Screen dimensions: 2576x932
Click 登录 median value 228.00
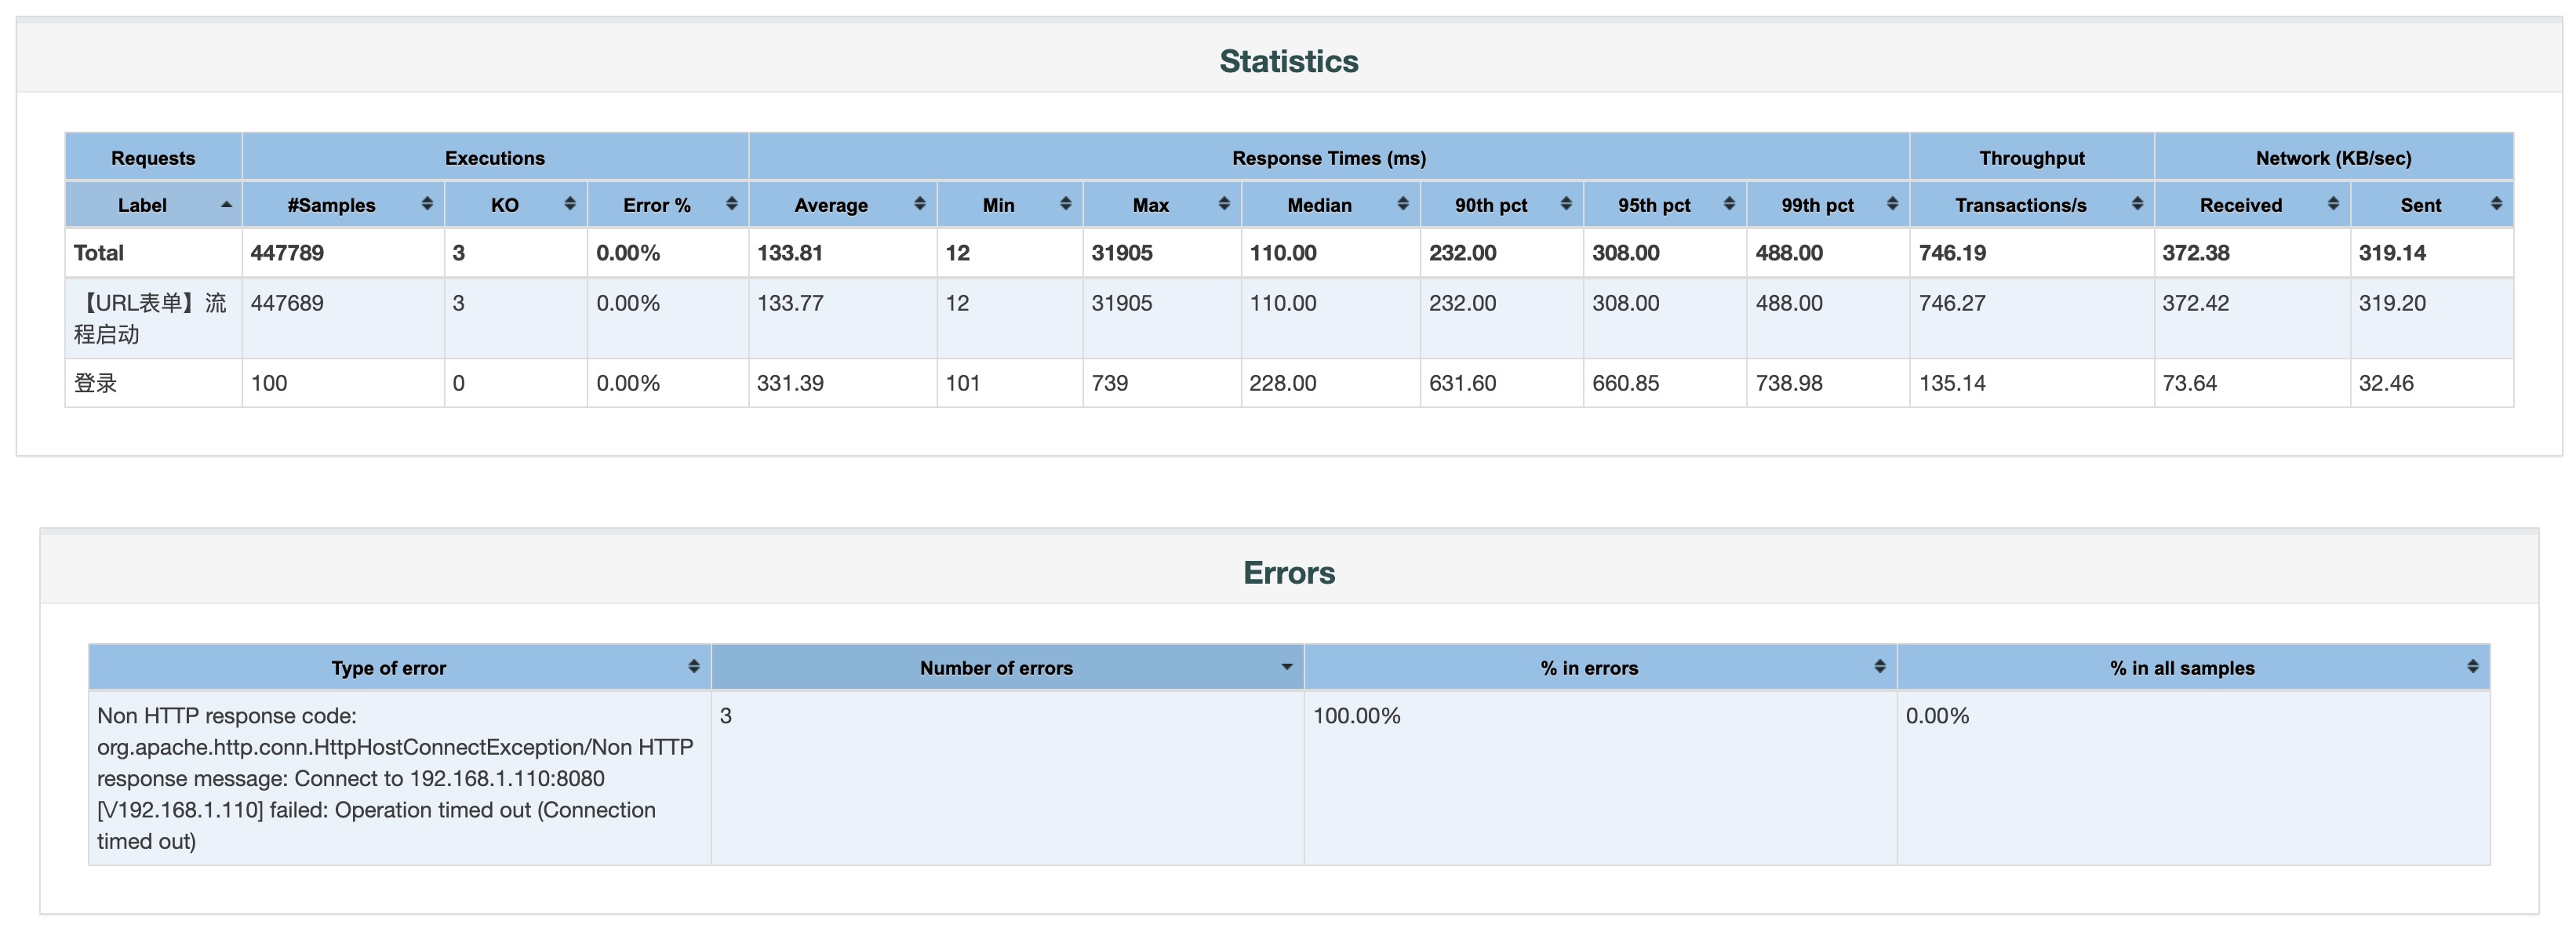(x=1283, y=383)
